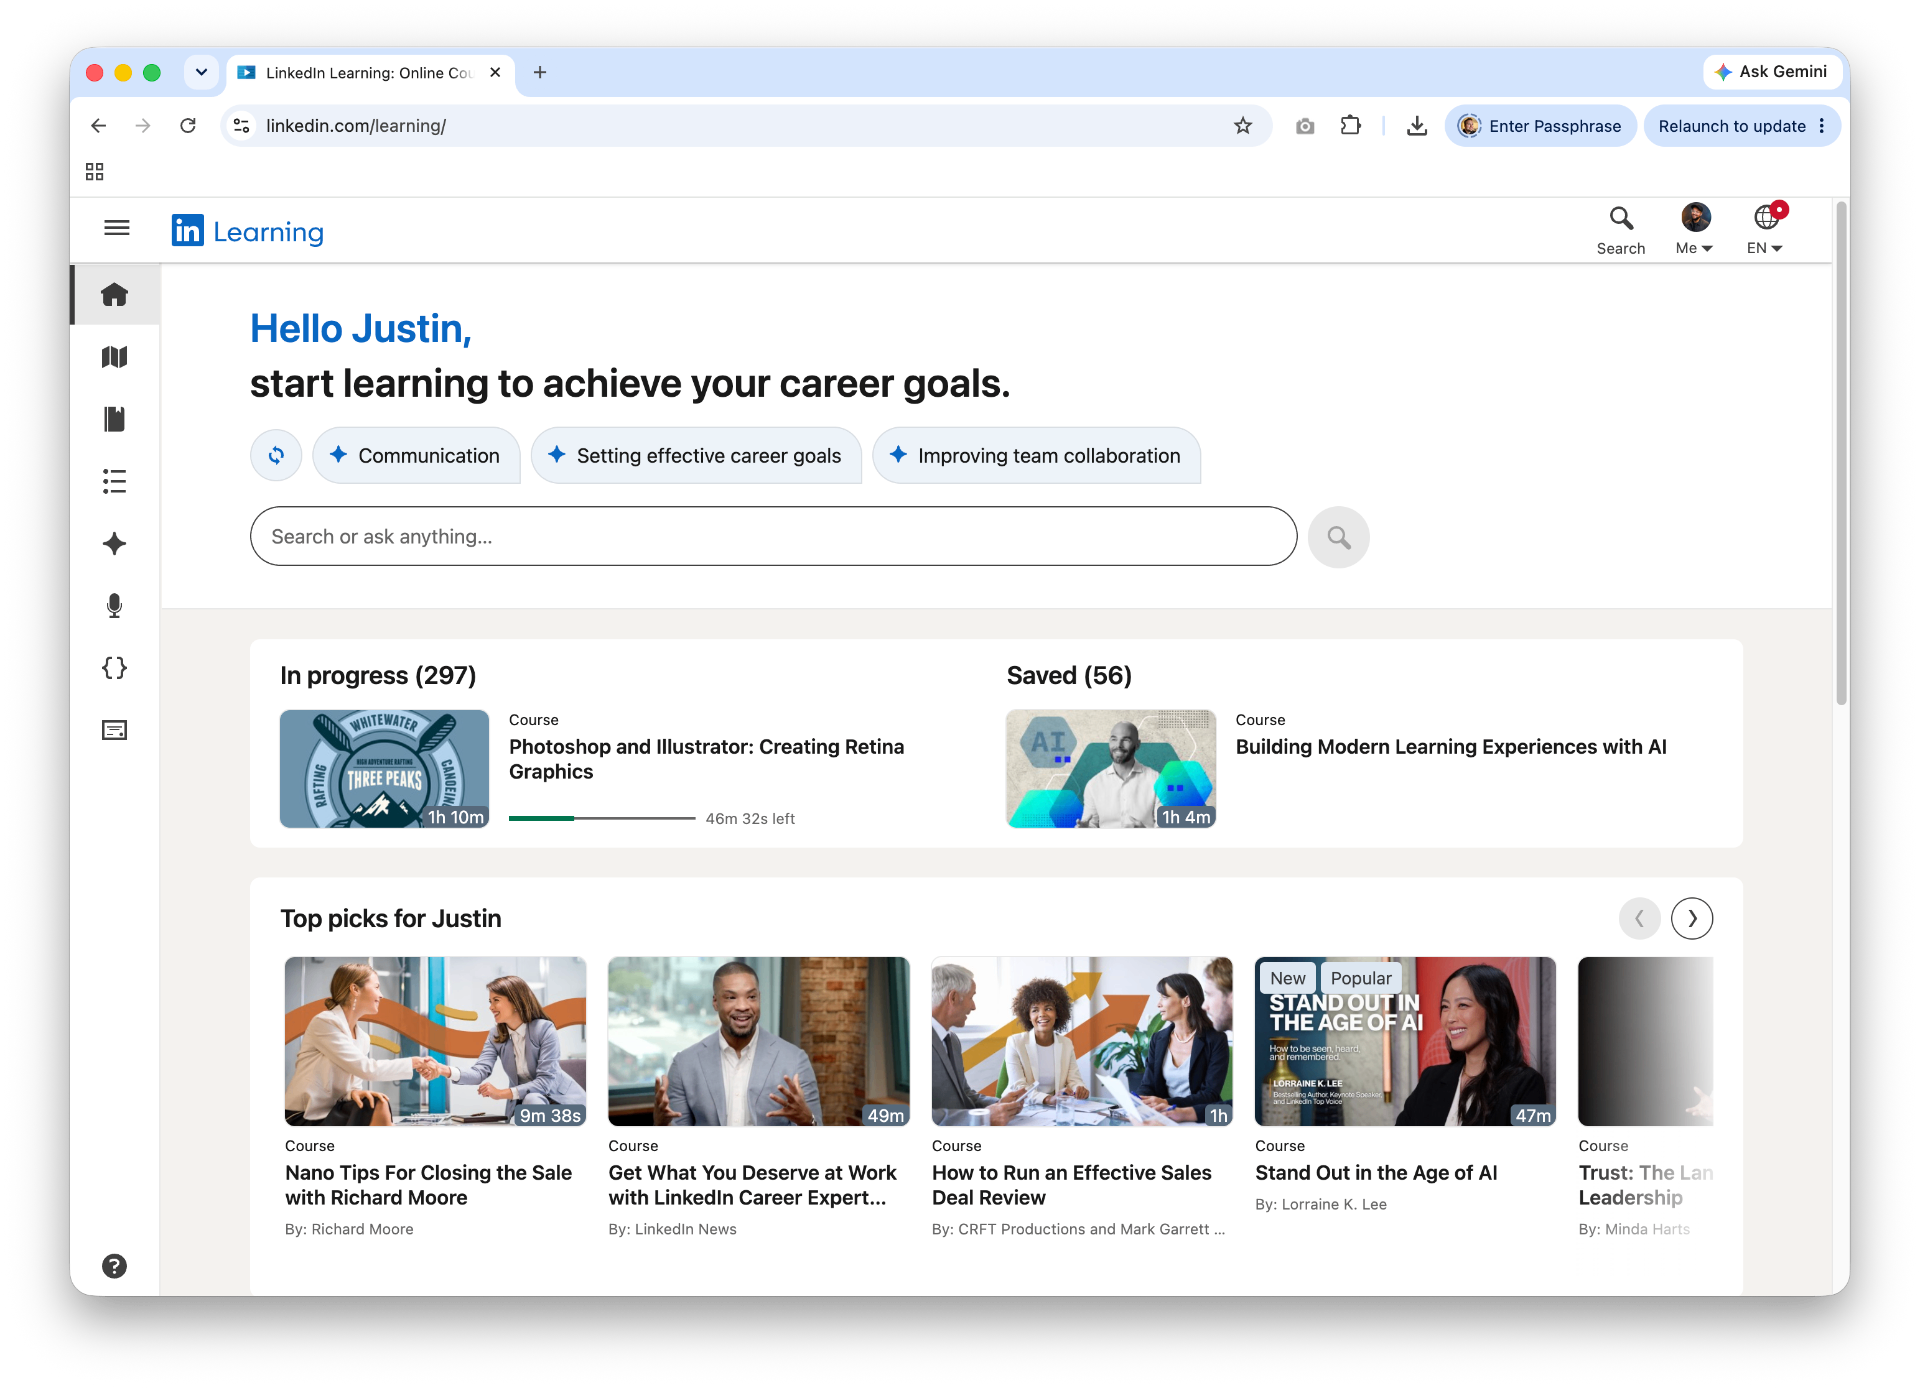Click the Sales Deal Review meeting thumbnail
Image resolution: width=1920 pixels, height=1388 pixels.
point(1082,1041)
